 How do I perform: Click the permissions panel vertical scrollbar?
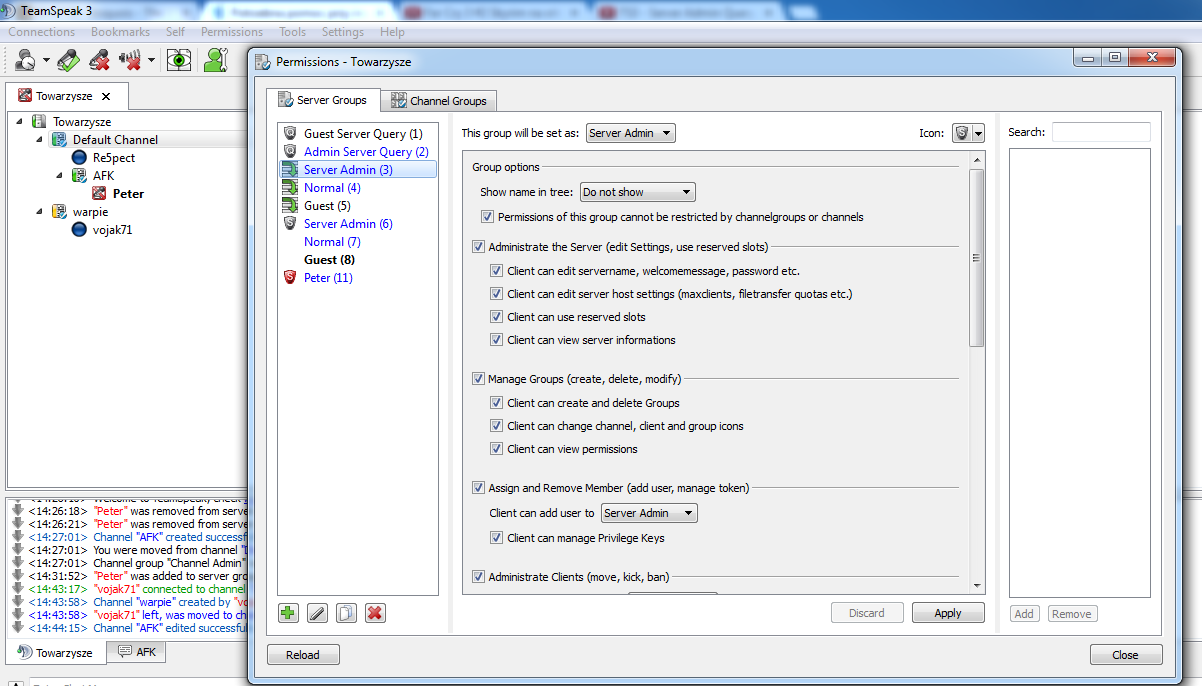tap(977, 258)
